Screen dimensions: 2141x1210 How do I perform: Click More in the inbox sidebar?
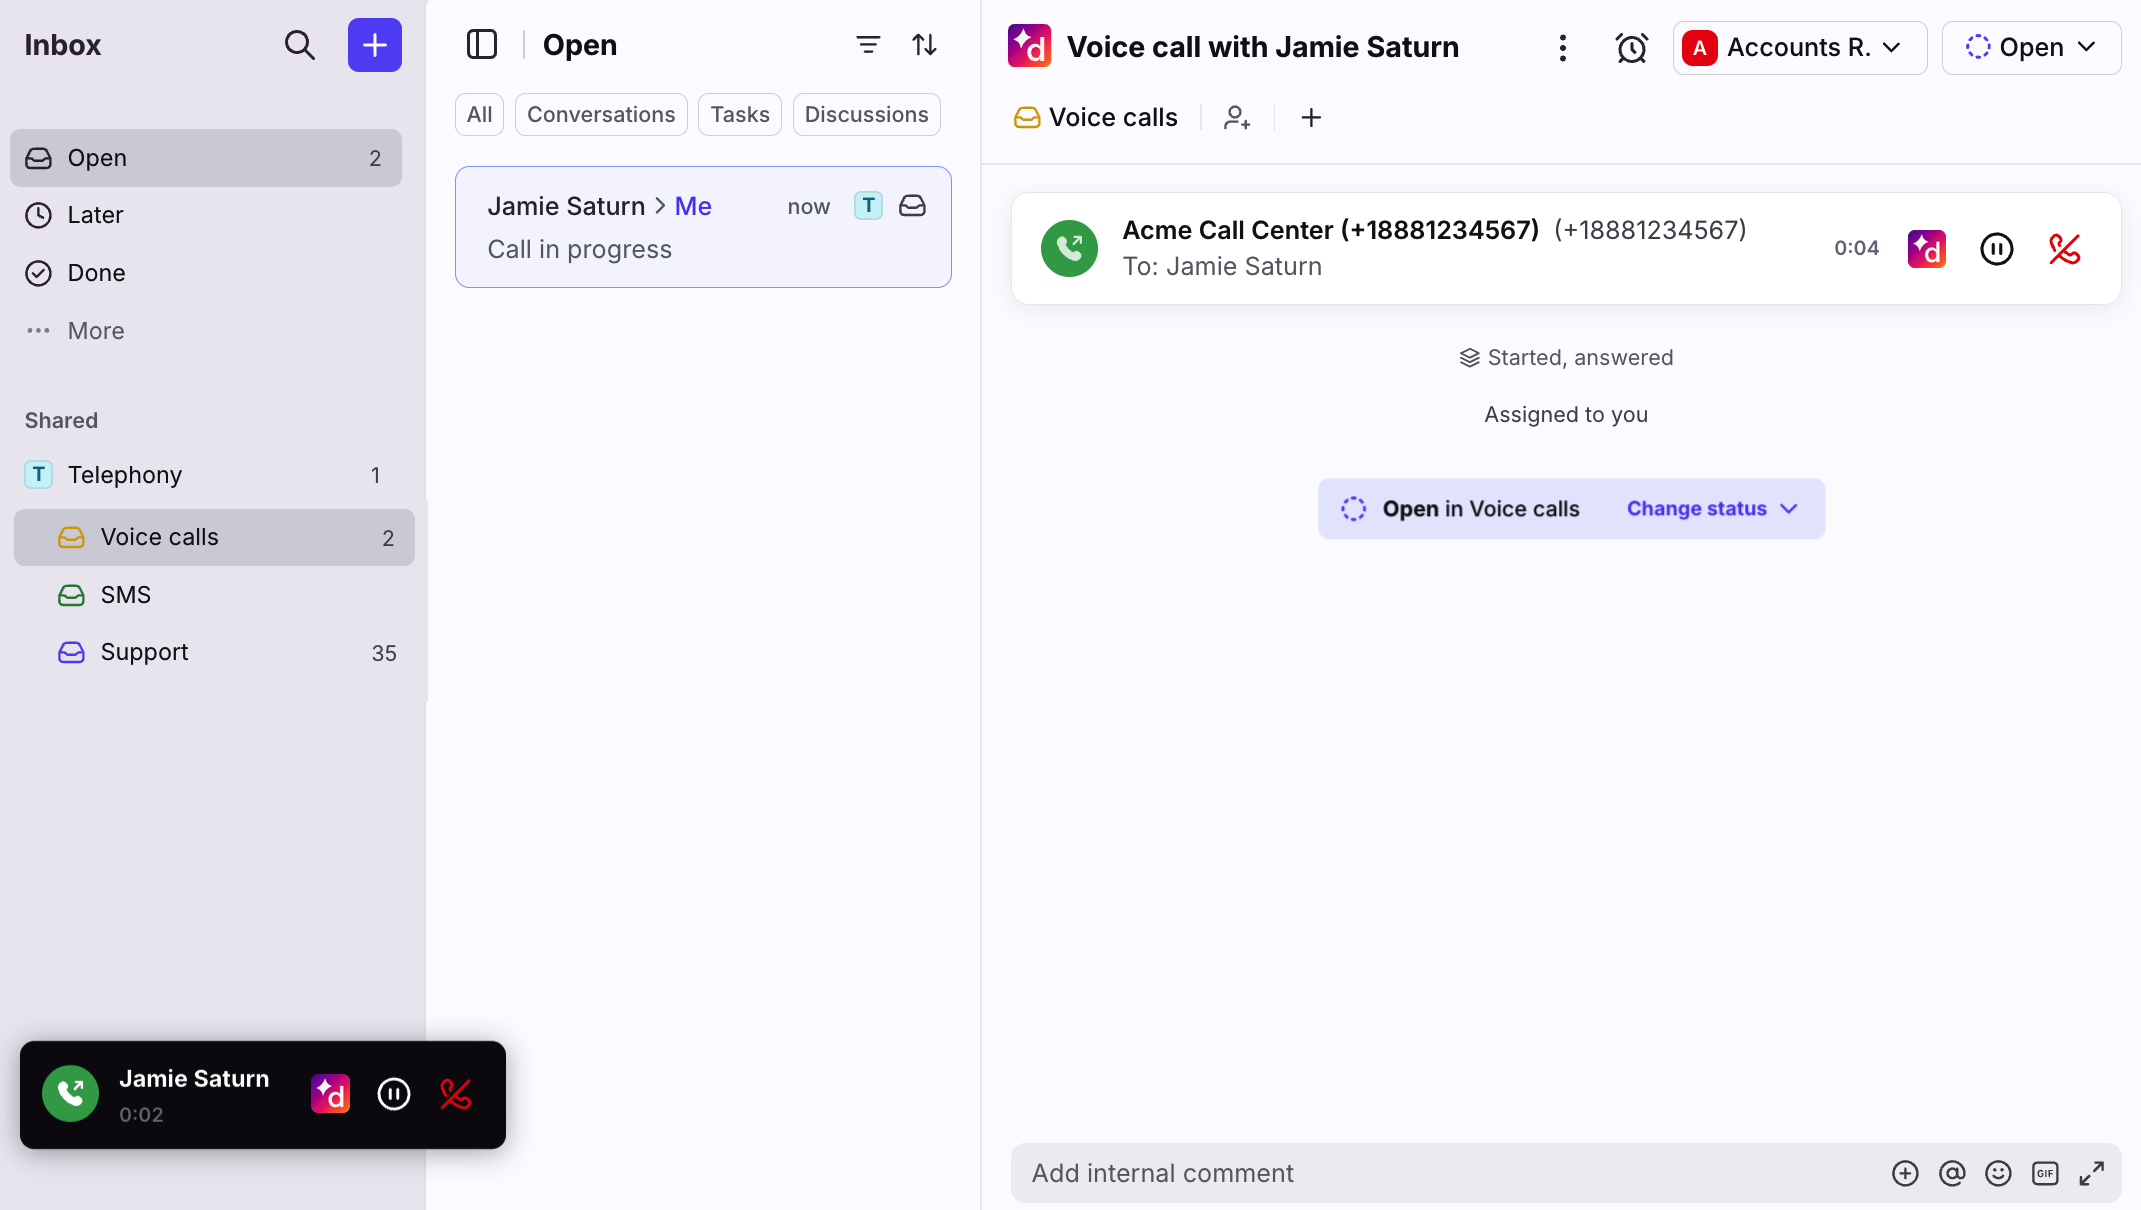pos(95,331)
